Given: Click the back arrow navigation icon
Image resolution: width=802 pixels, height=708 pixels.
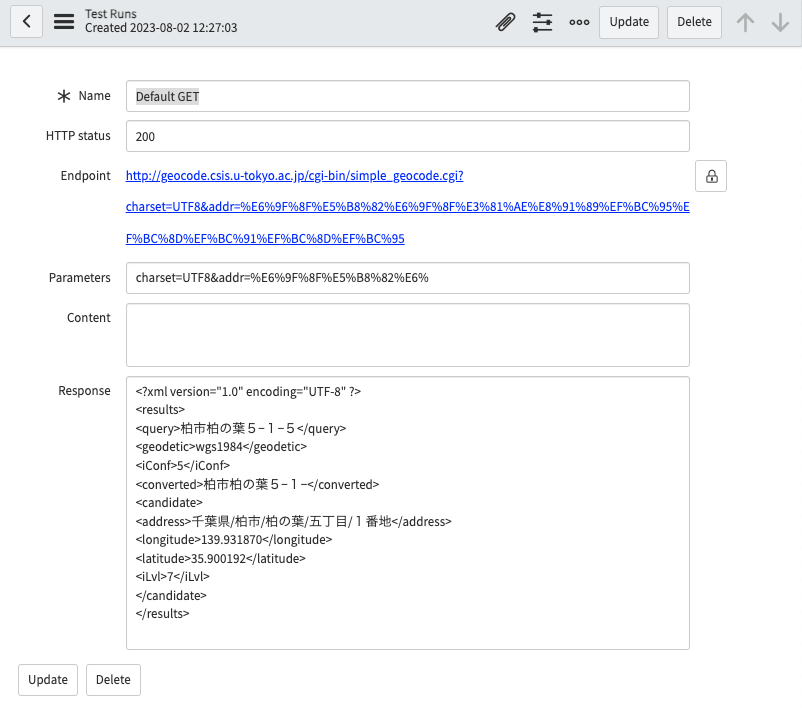Looking at the screenshot, I should tap(26, 21).
